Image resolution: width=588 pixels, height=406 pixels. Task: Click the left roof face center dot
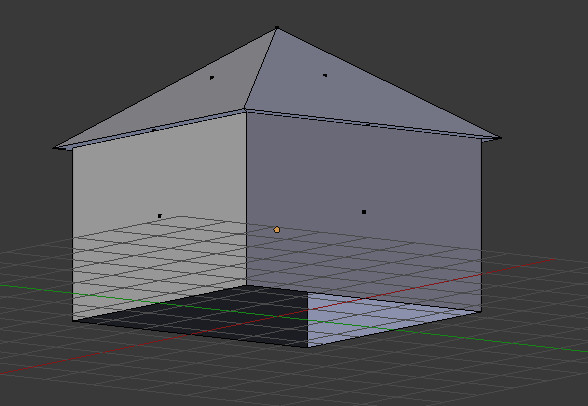(212, 78)
